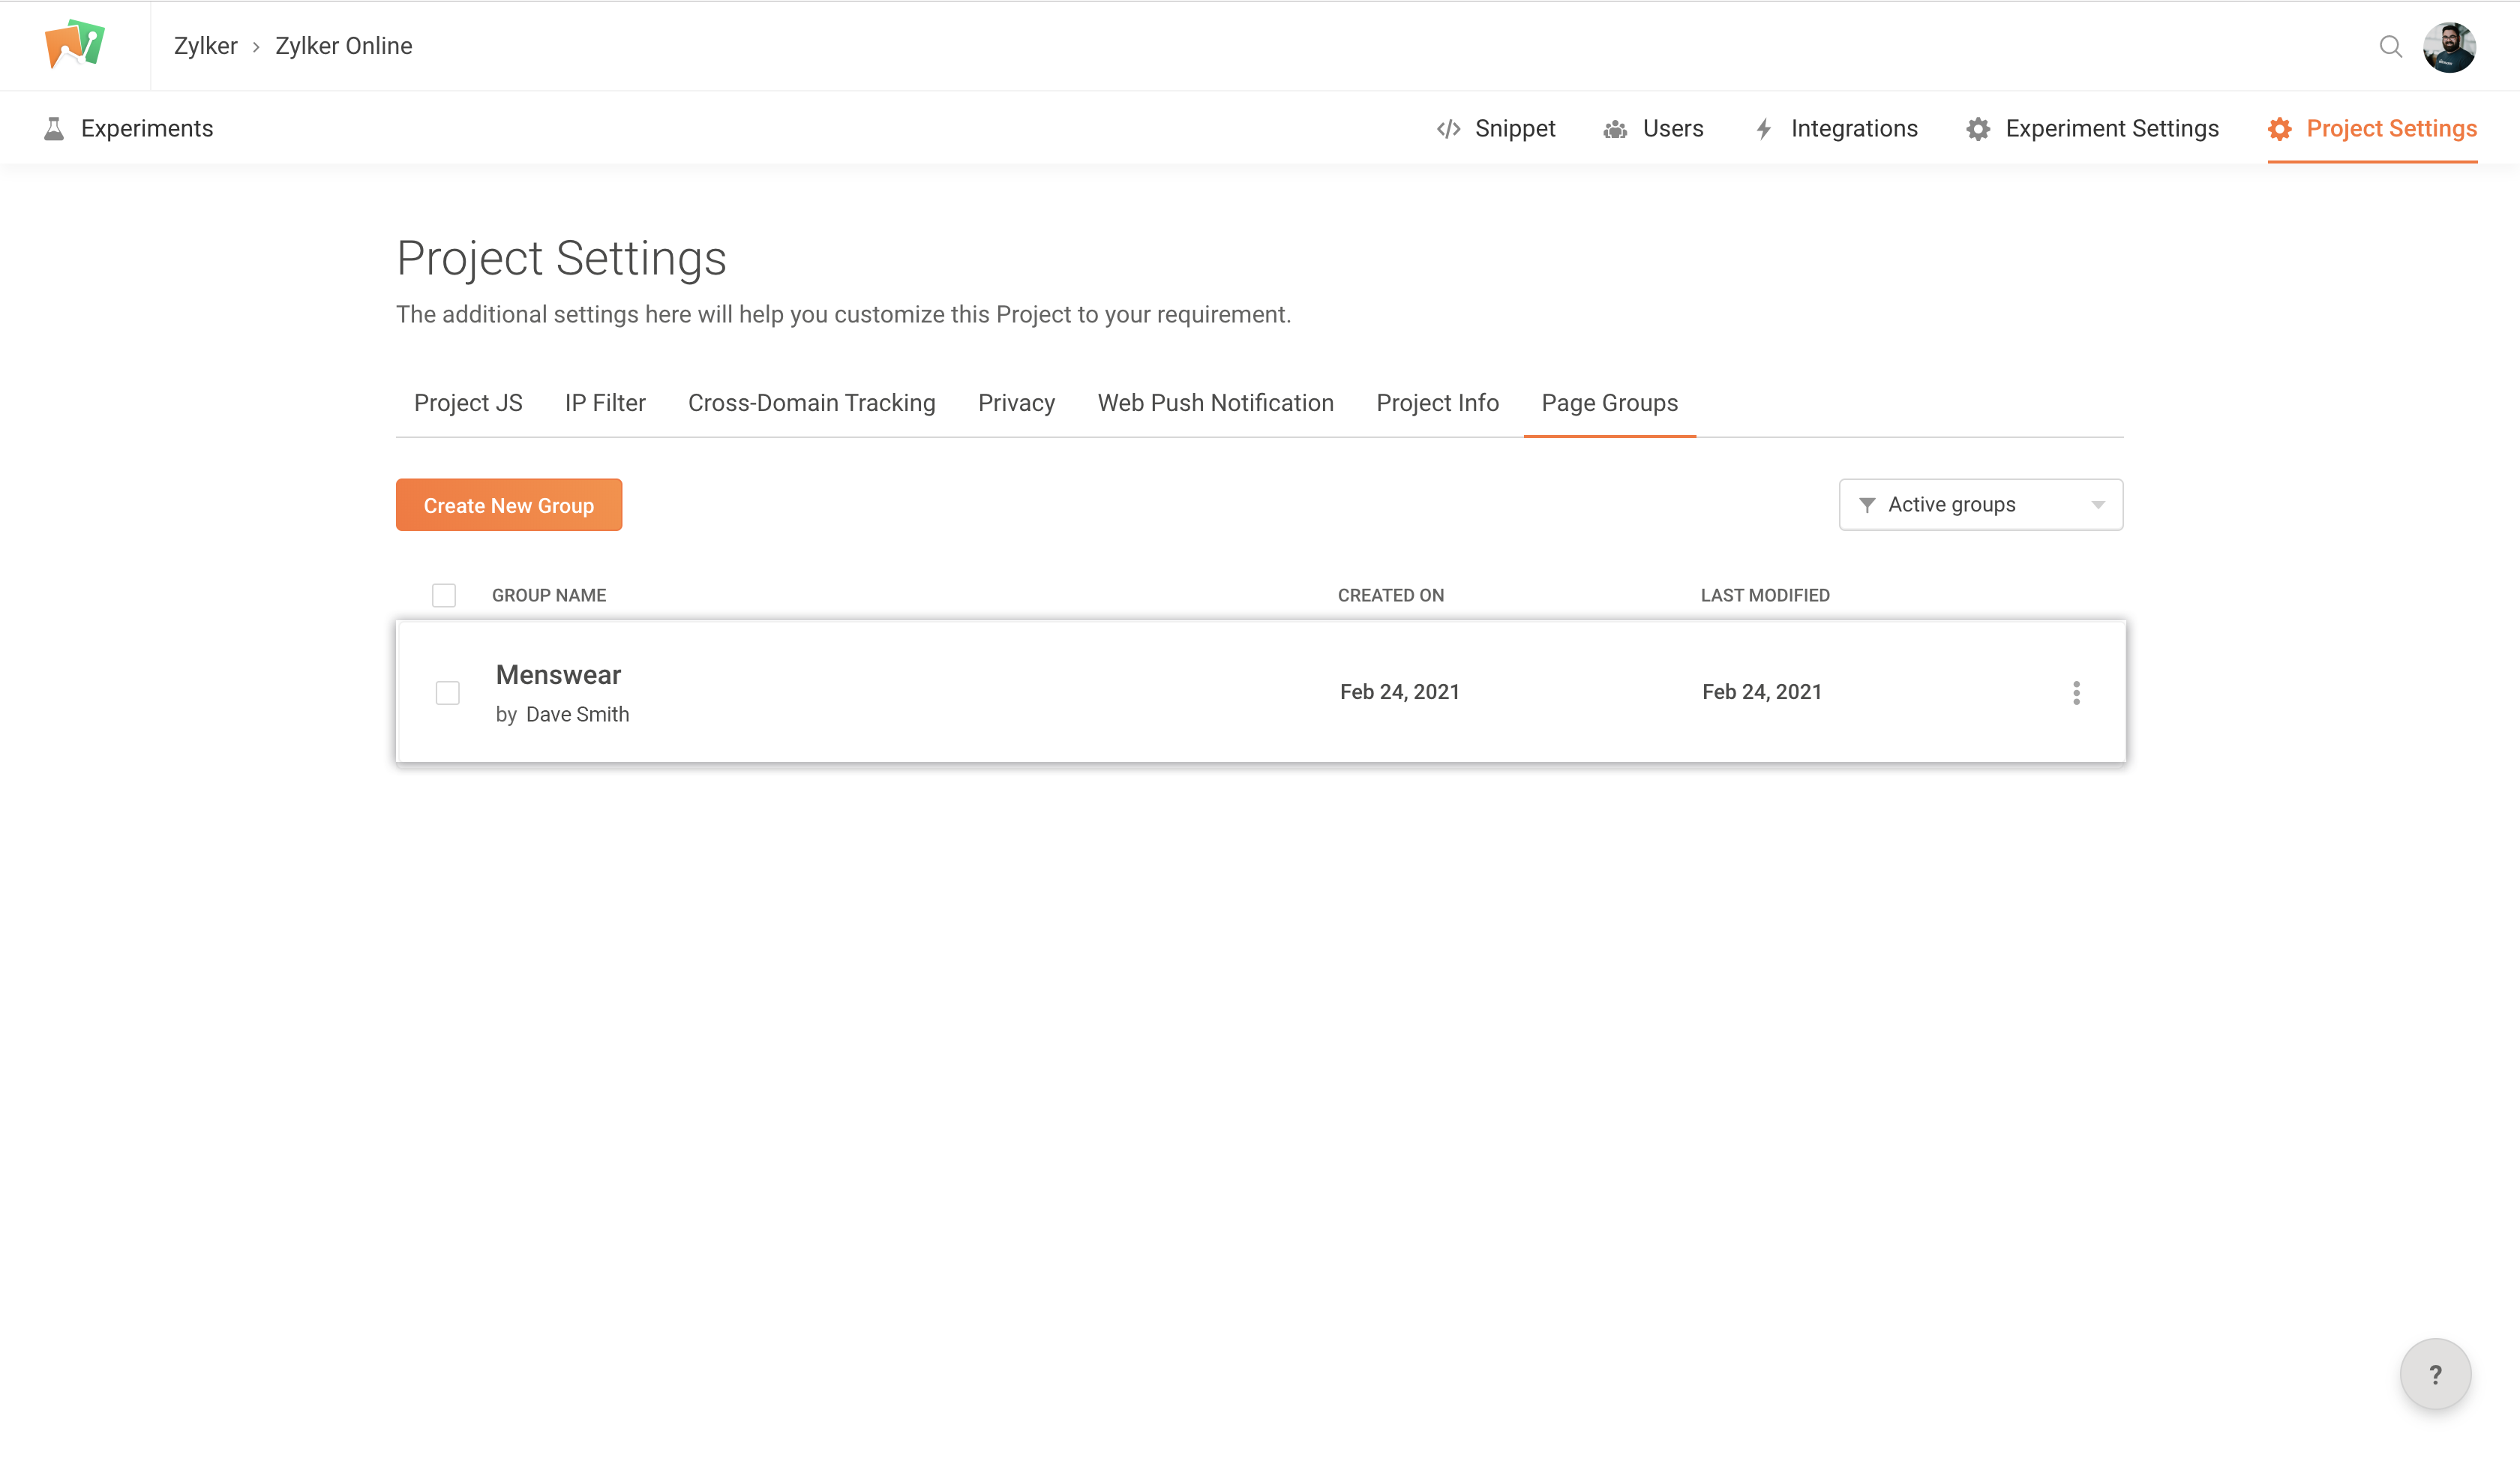This screenshot has width=2520, height=1458.
Task: Click the Integrations lightning bolt icon
Action: tap(1764, 129)
